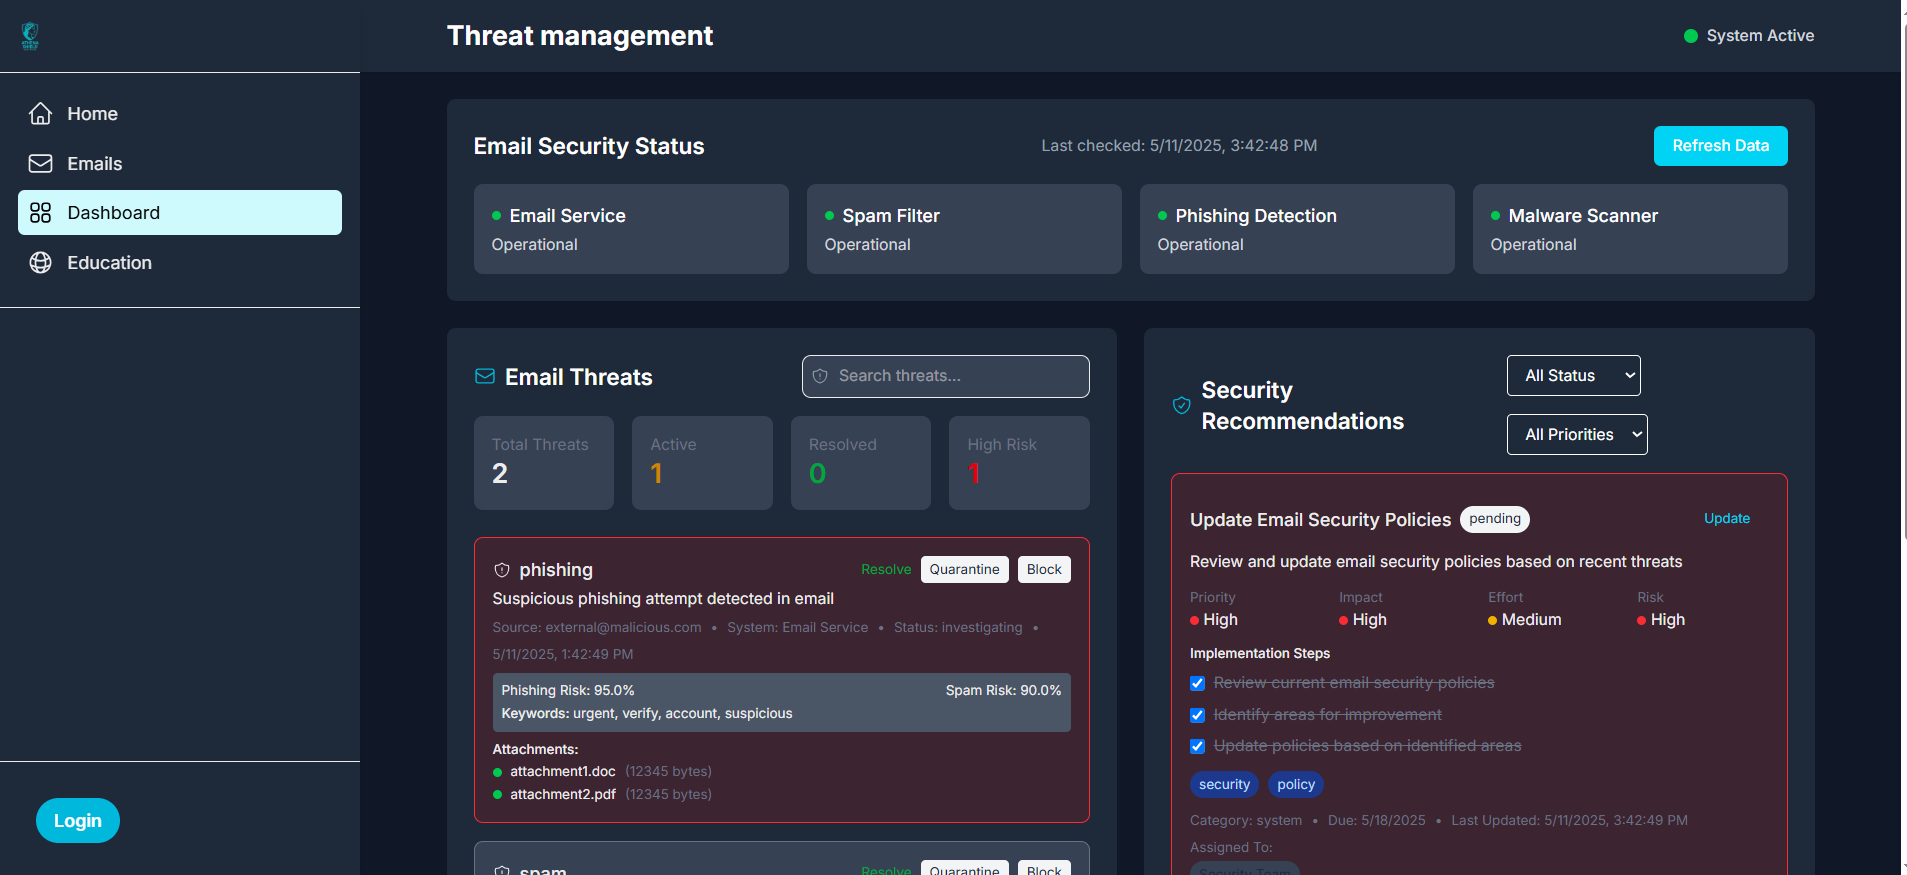Click 'Threat management' page heading

(580, 36)
